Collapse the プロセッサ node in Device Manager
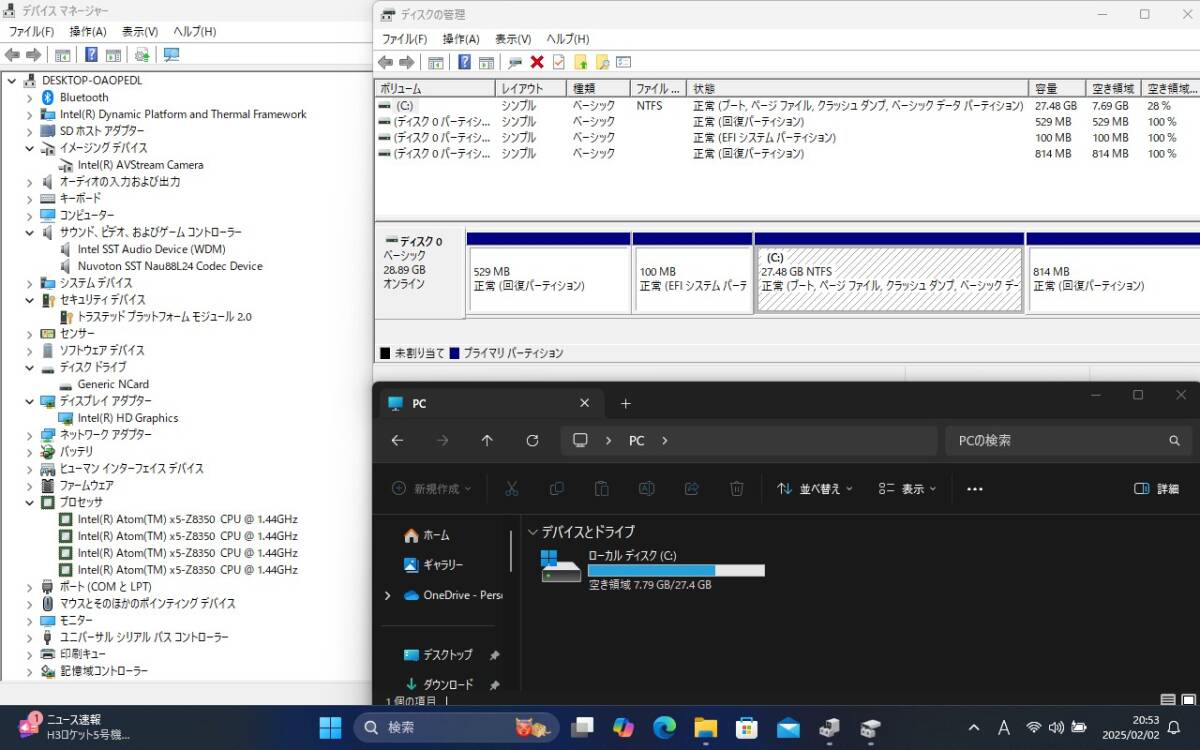1200x750 pixels. tap(30, 502)
